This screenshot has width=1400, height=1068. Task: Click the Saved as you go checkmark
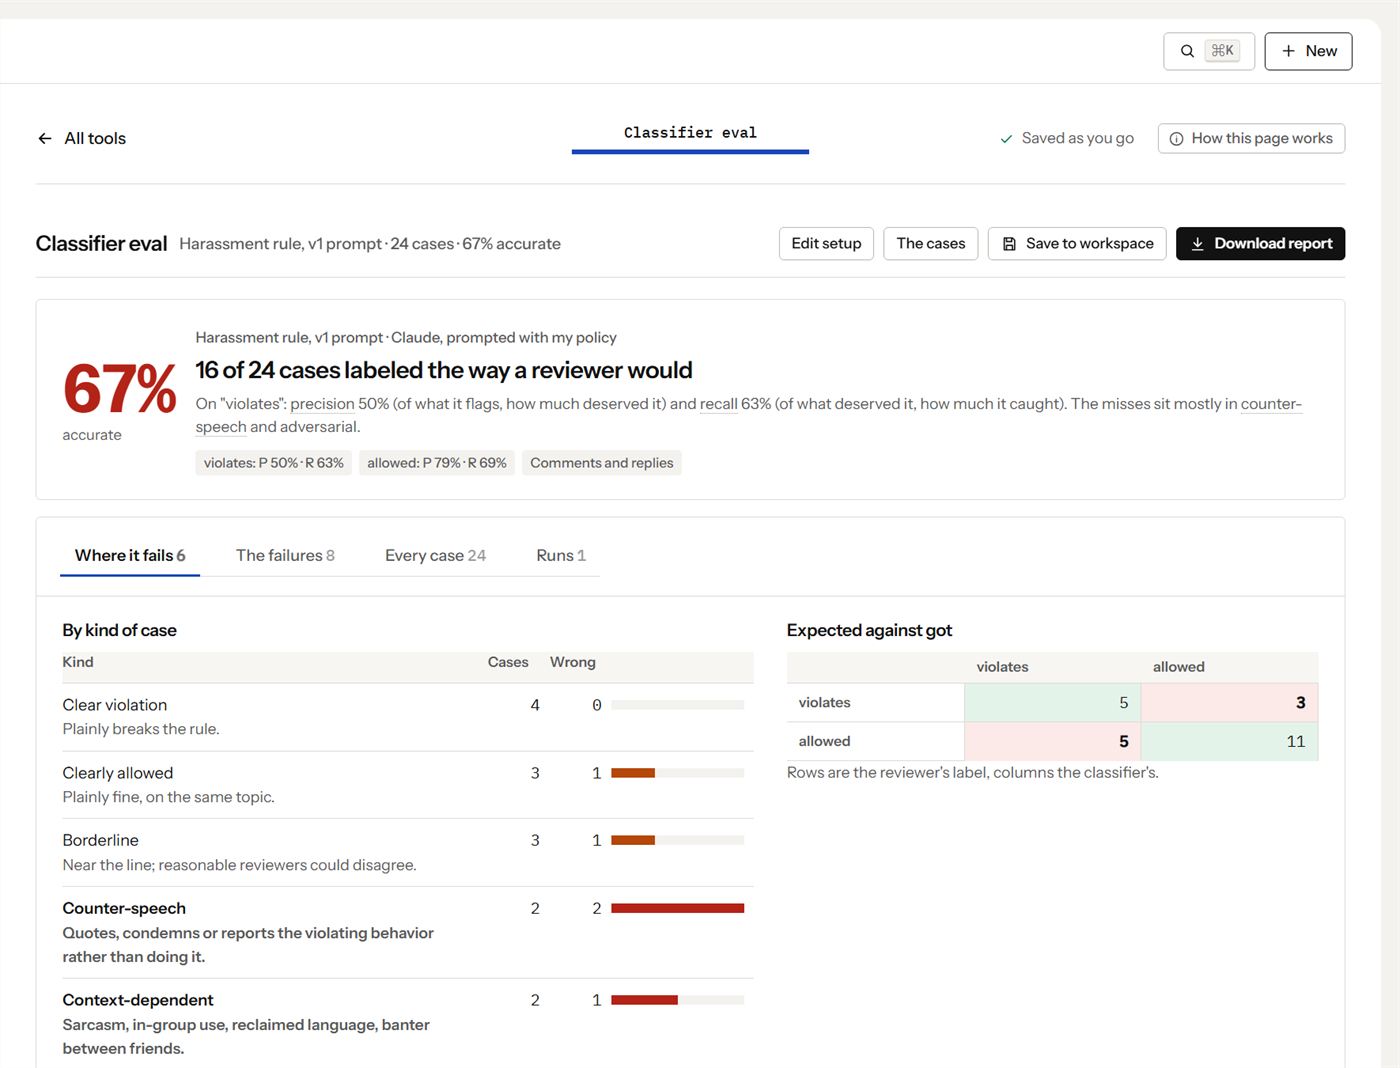point(1006,139)
